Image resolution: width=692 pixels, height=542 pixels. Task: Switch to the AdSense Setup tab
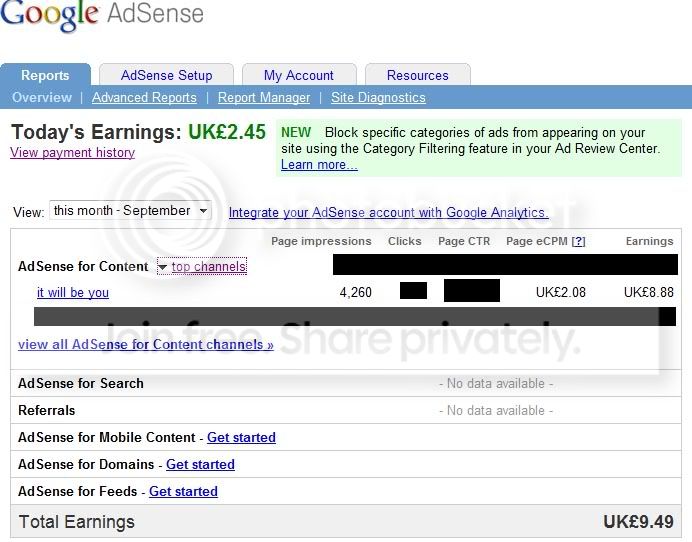pyautogui.click(x=166, y=75)
